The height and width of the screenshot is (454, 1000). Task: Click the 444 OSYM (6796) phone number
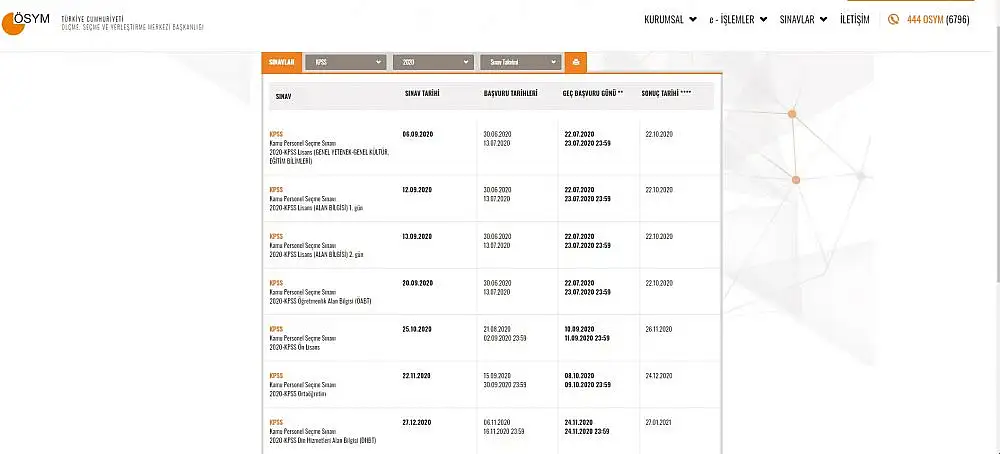pos(938,20)
